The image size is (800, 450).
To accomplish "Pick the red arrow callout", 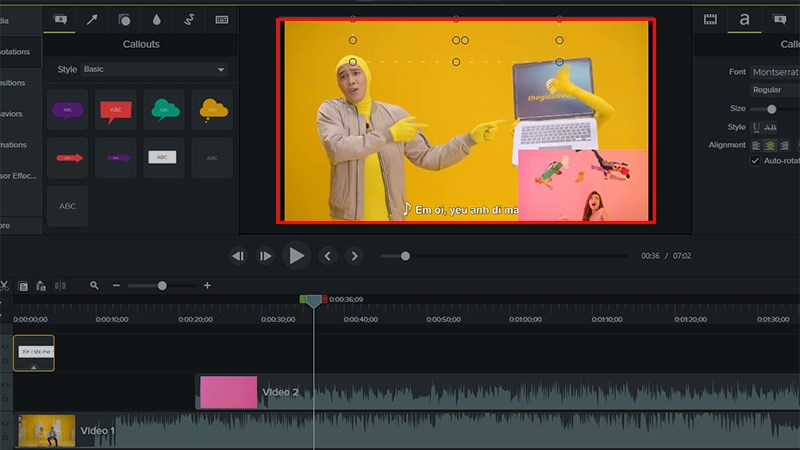I will 67,158.
